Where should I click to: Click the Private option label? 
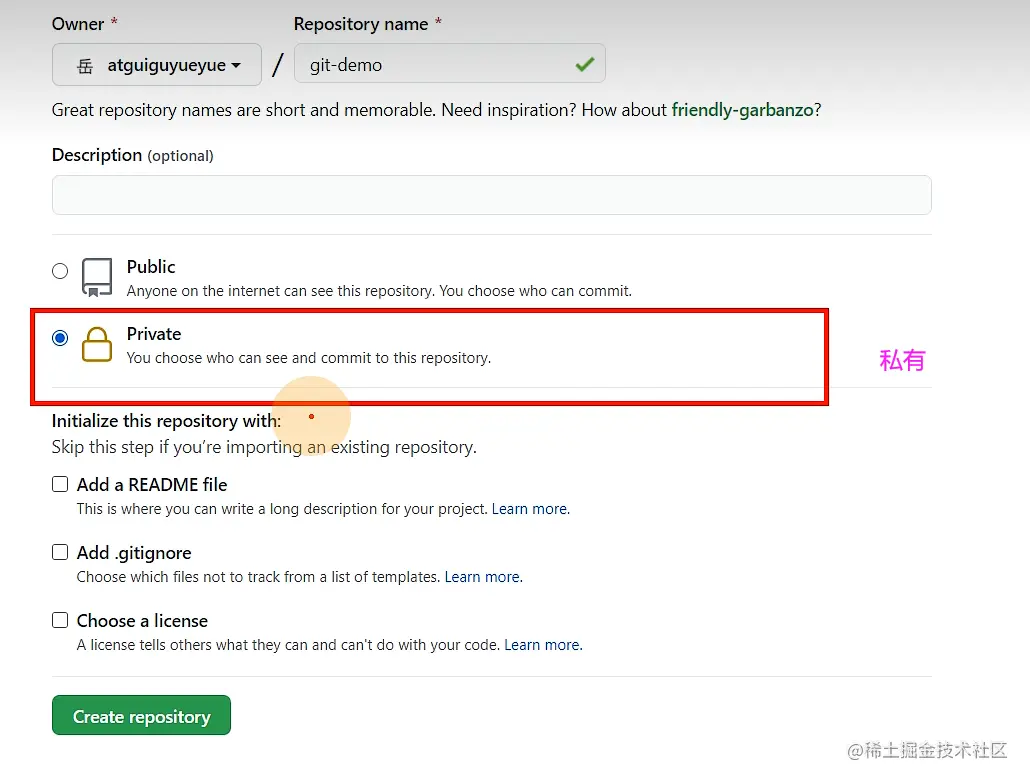154,334
